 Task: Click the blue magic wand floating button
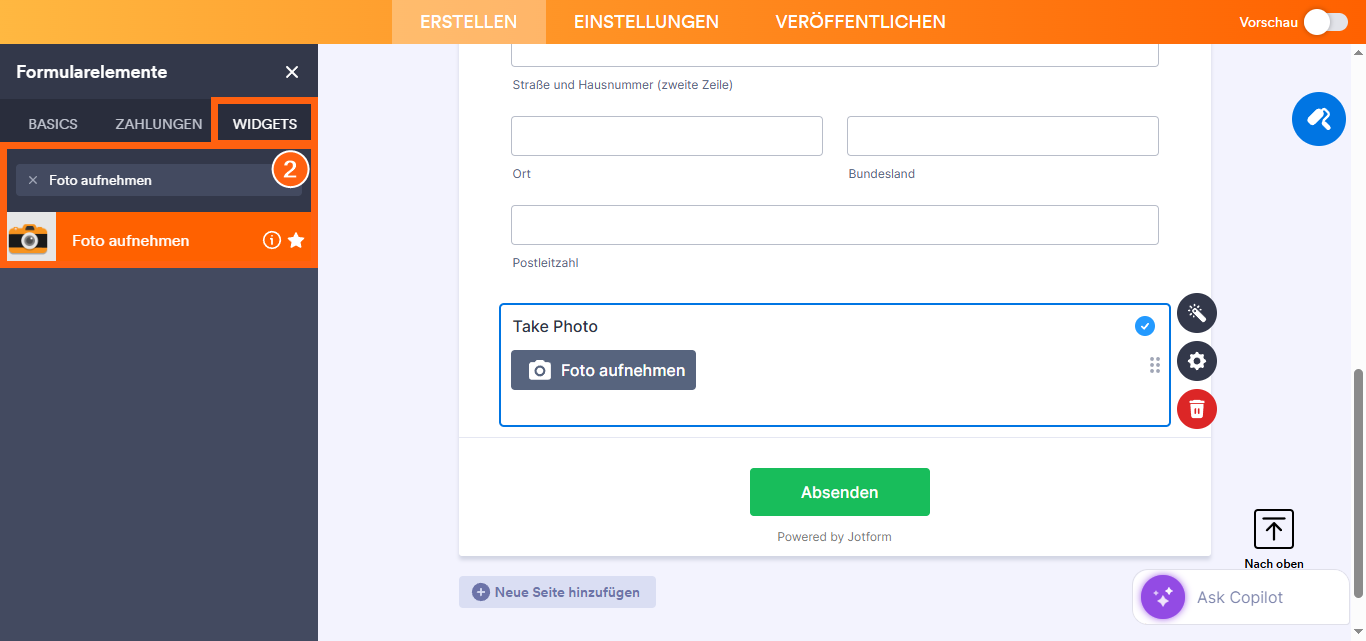pyautogui.click(x=1318, y=118)
